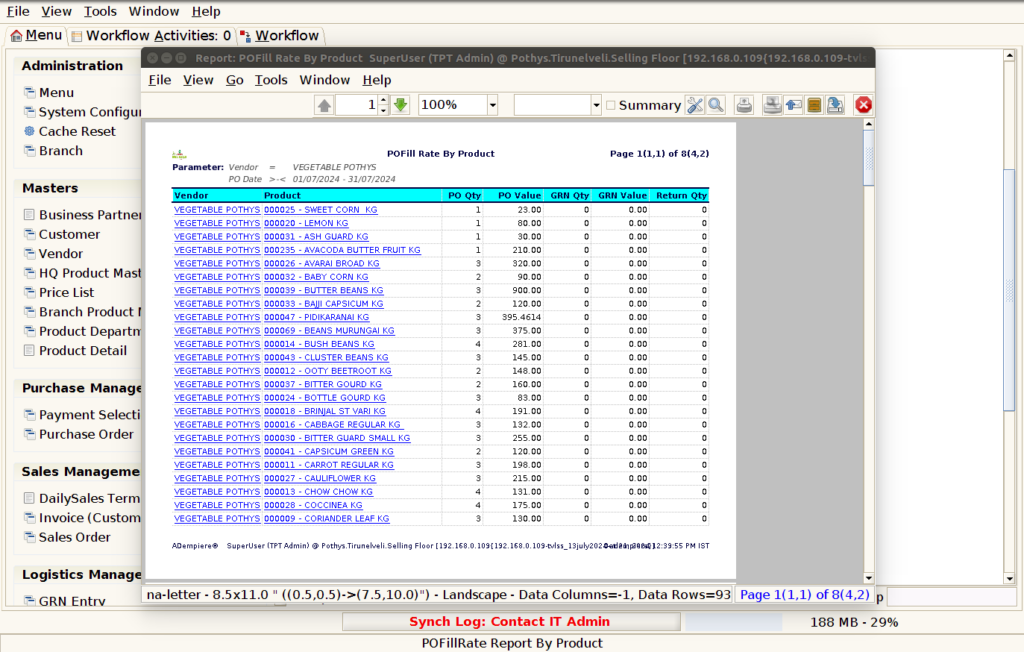Go to next page with green down arrow

[x=400, y=105]
